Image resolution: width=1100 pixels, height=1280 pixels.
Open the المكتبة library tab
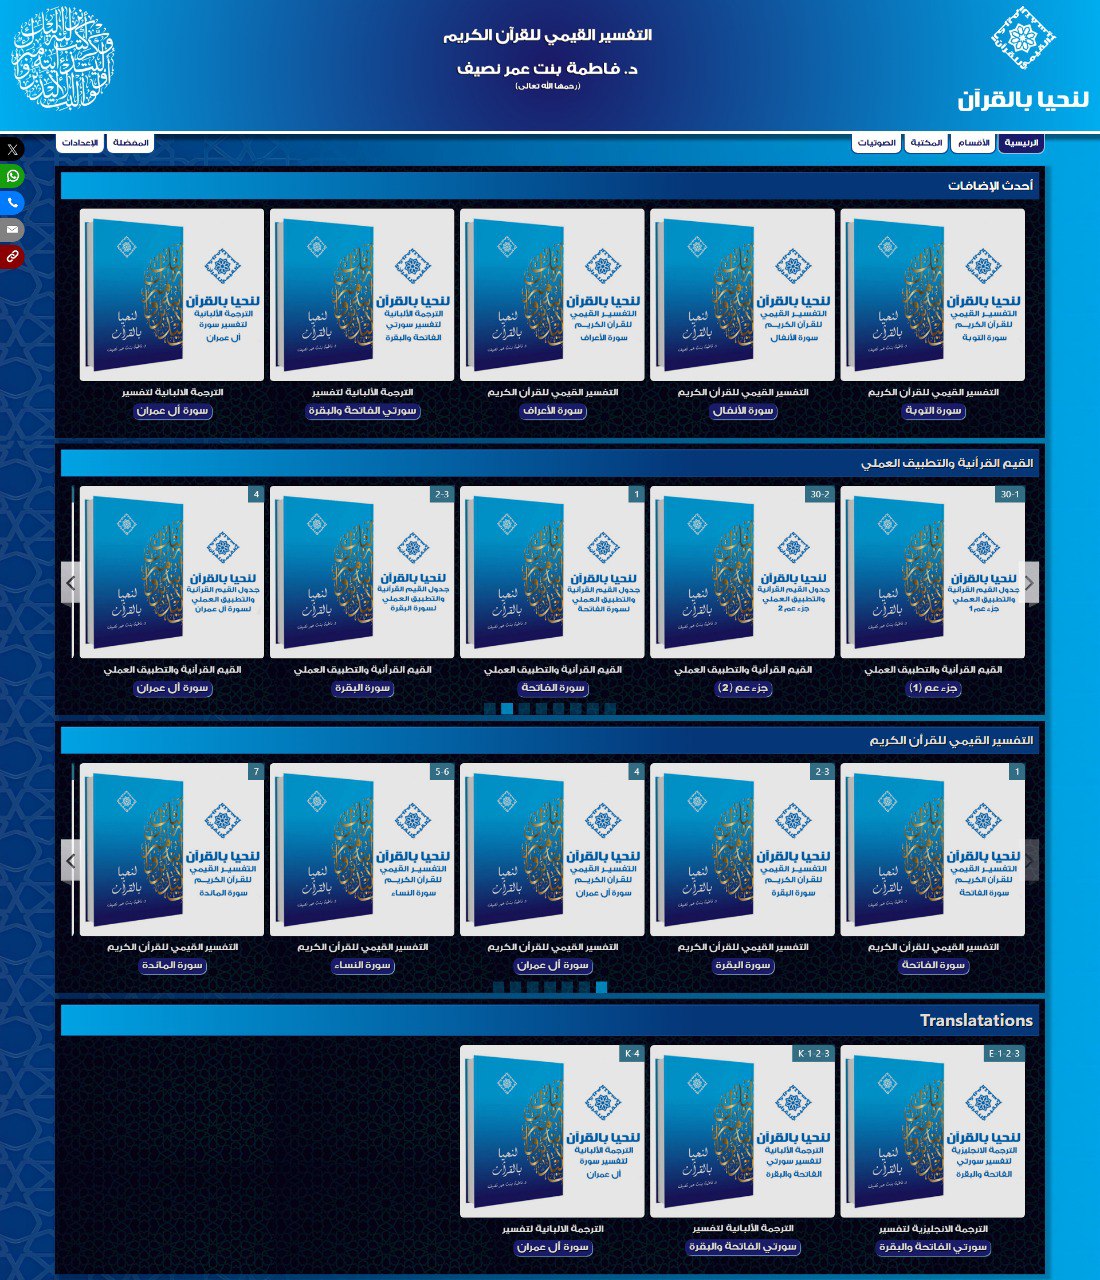pos(926,143)
